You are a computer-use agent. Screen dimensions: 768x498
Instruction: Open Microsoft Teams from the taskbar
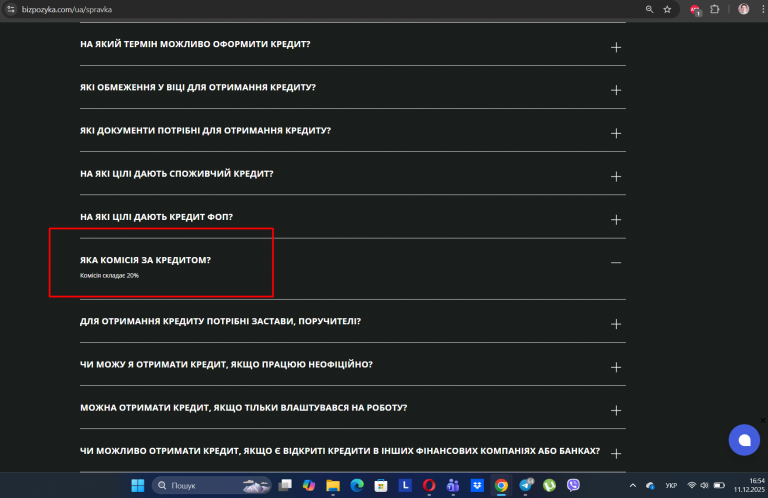click(x=453, y=485)
